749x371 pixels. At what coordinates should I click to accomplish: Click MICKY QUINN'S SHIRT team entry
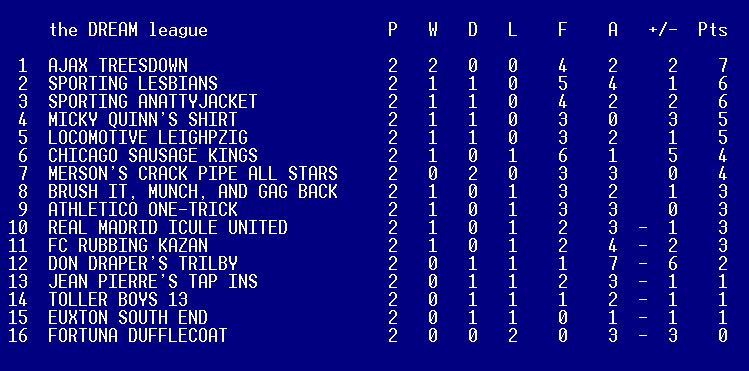click(143, 120)
